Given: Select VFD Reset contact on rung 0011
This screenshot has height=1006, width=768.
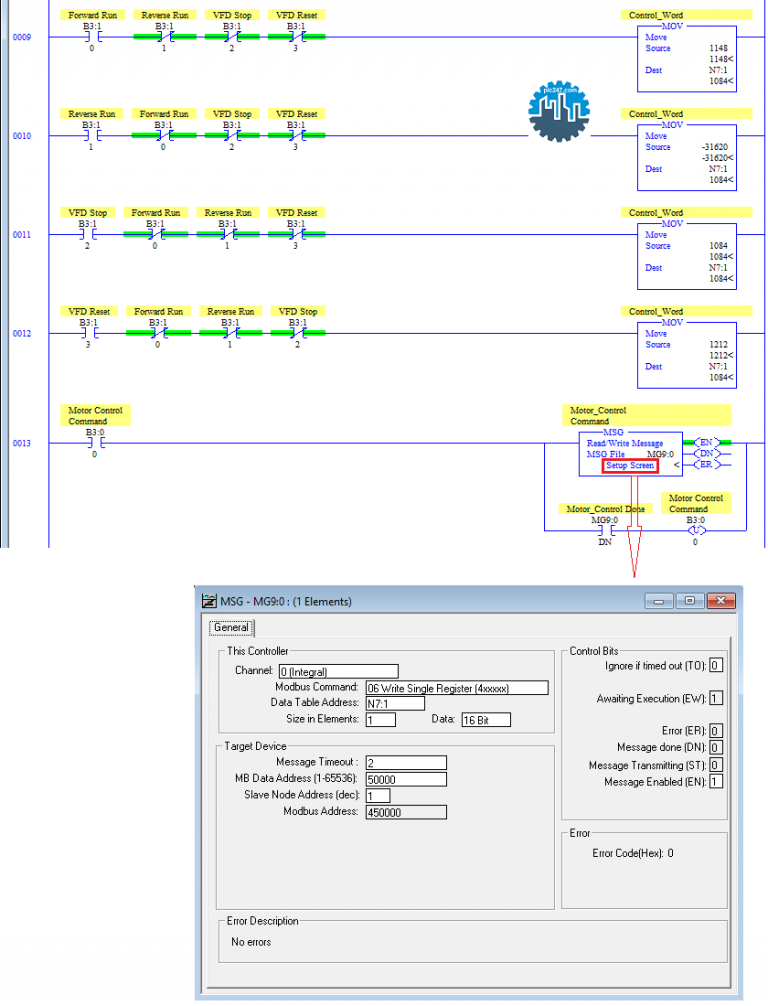Looking at the screenshot, I should pyautogui.click(x=296, y=235).
